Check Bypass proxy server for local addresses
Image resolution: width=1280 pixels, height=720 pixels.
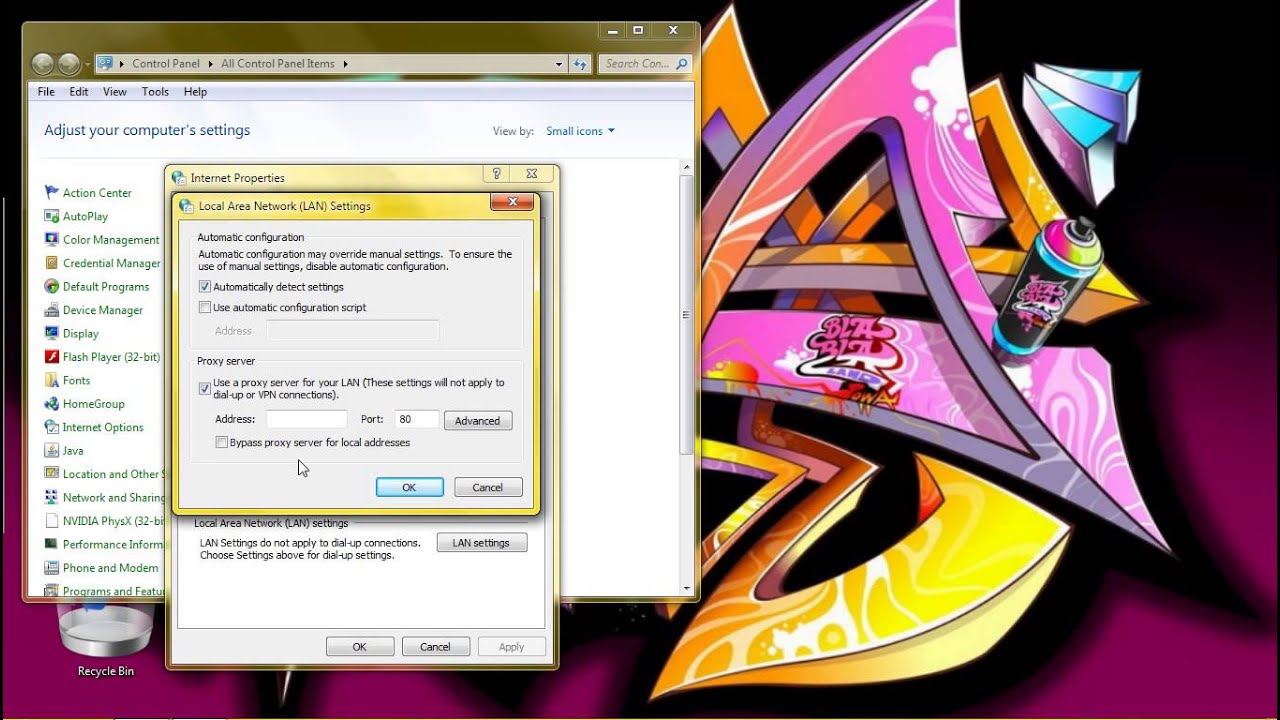point(222,442)
